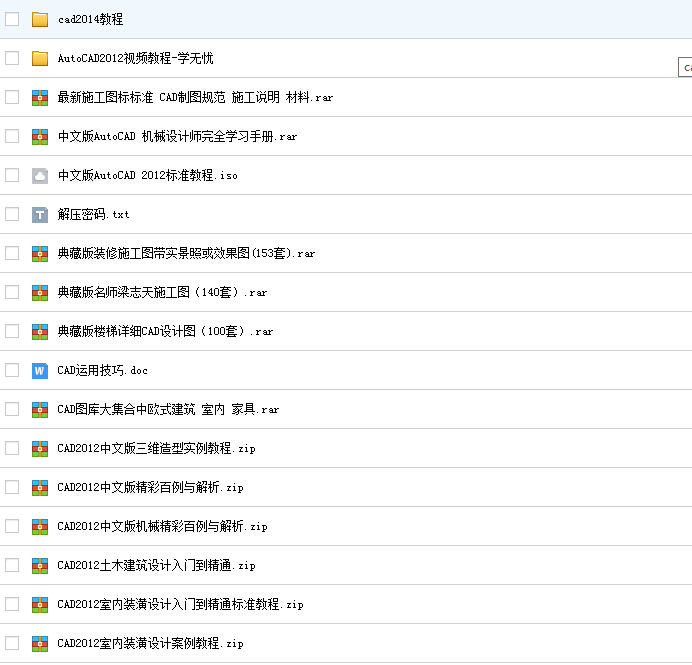This screenshot has width=692, height=665.
Task: Click the archive icon for CAD2012中文版机械精彩百例与解析.zip
Action: pos(40,526)
